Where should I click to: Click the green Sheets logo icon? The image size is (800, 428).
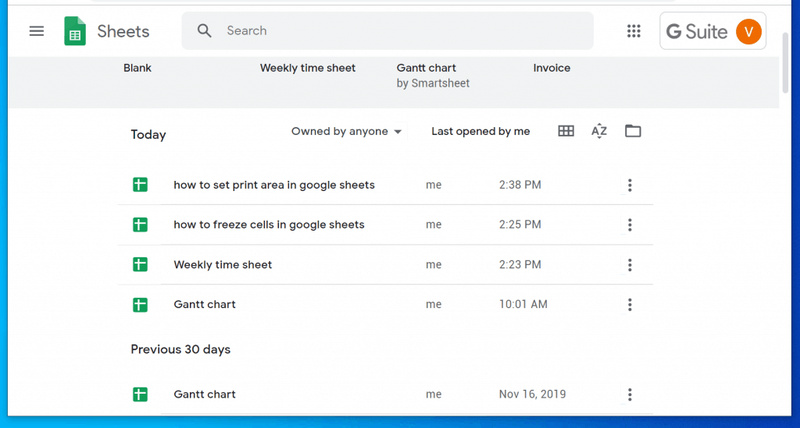(74, 31)
